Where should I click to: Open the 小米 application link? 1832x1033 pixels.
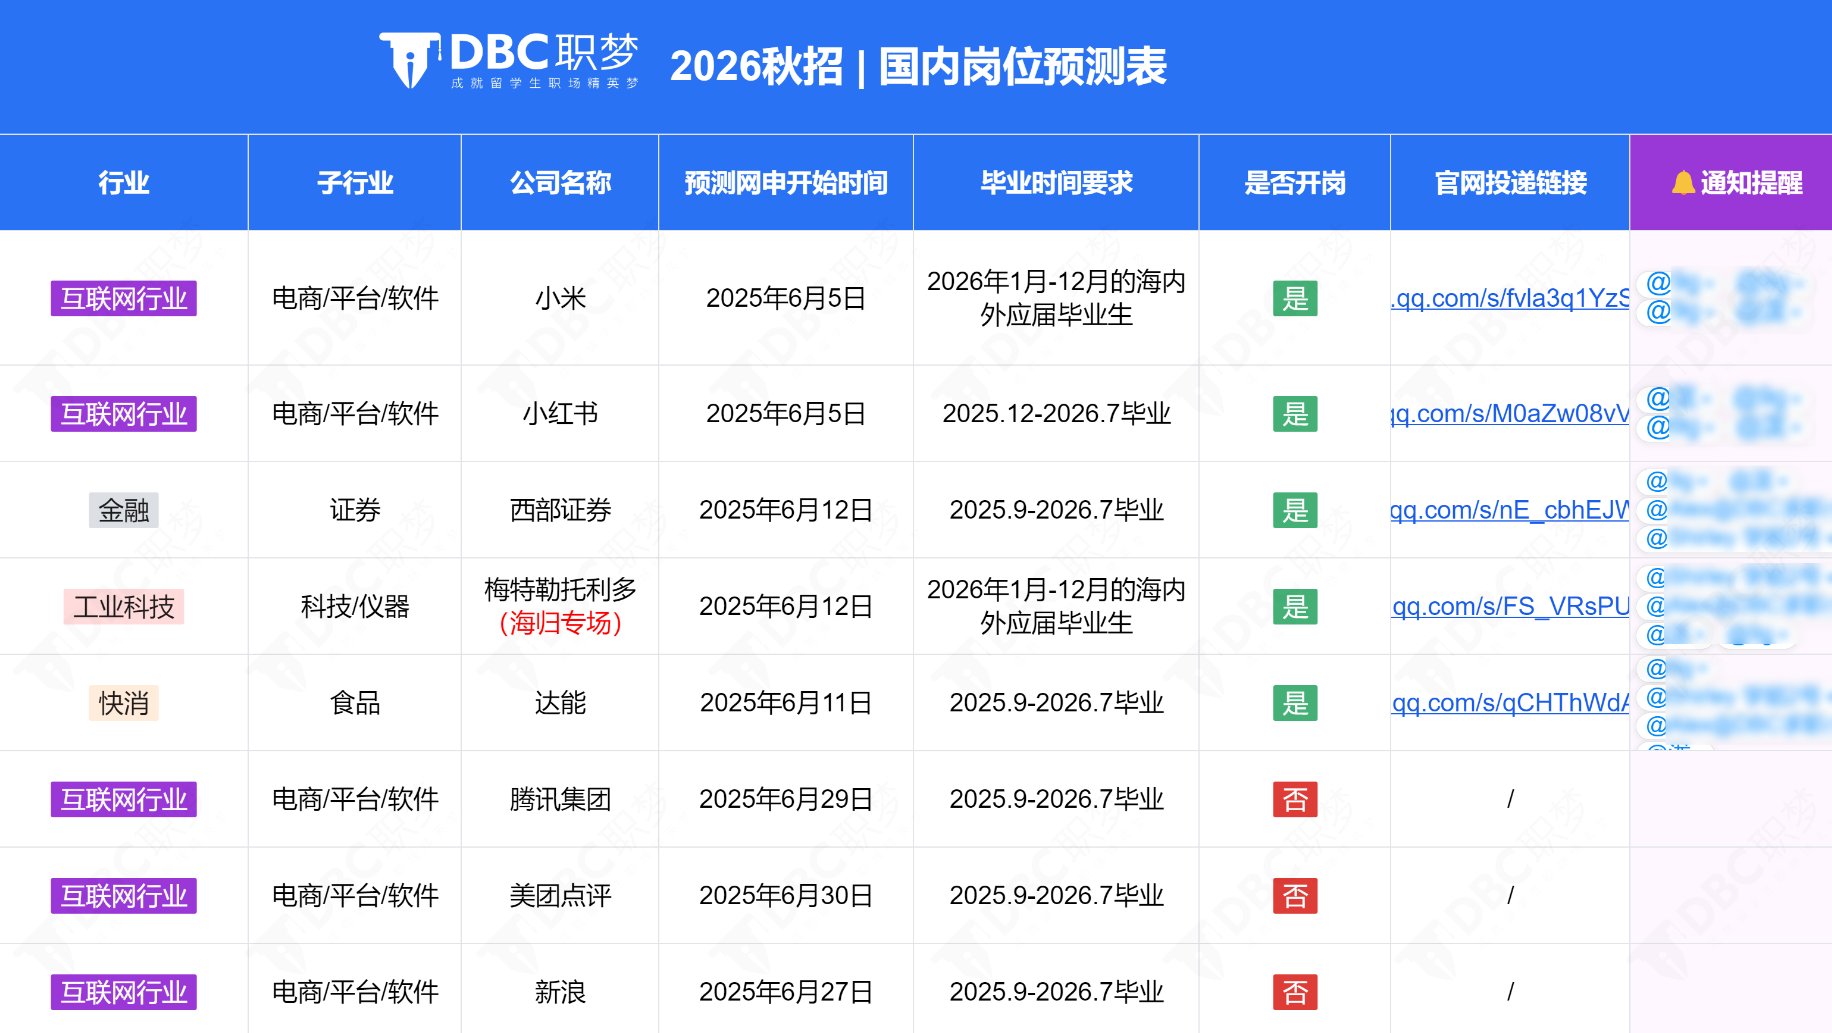tap(1510, 298)
